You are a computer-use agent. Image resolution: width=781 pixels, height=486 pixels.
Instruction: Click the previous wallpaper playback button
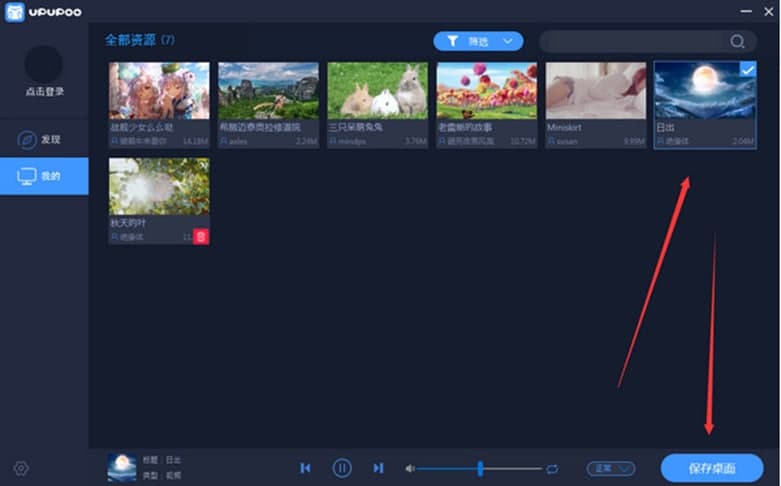point(305,468)
